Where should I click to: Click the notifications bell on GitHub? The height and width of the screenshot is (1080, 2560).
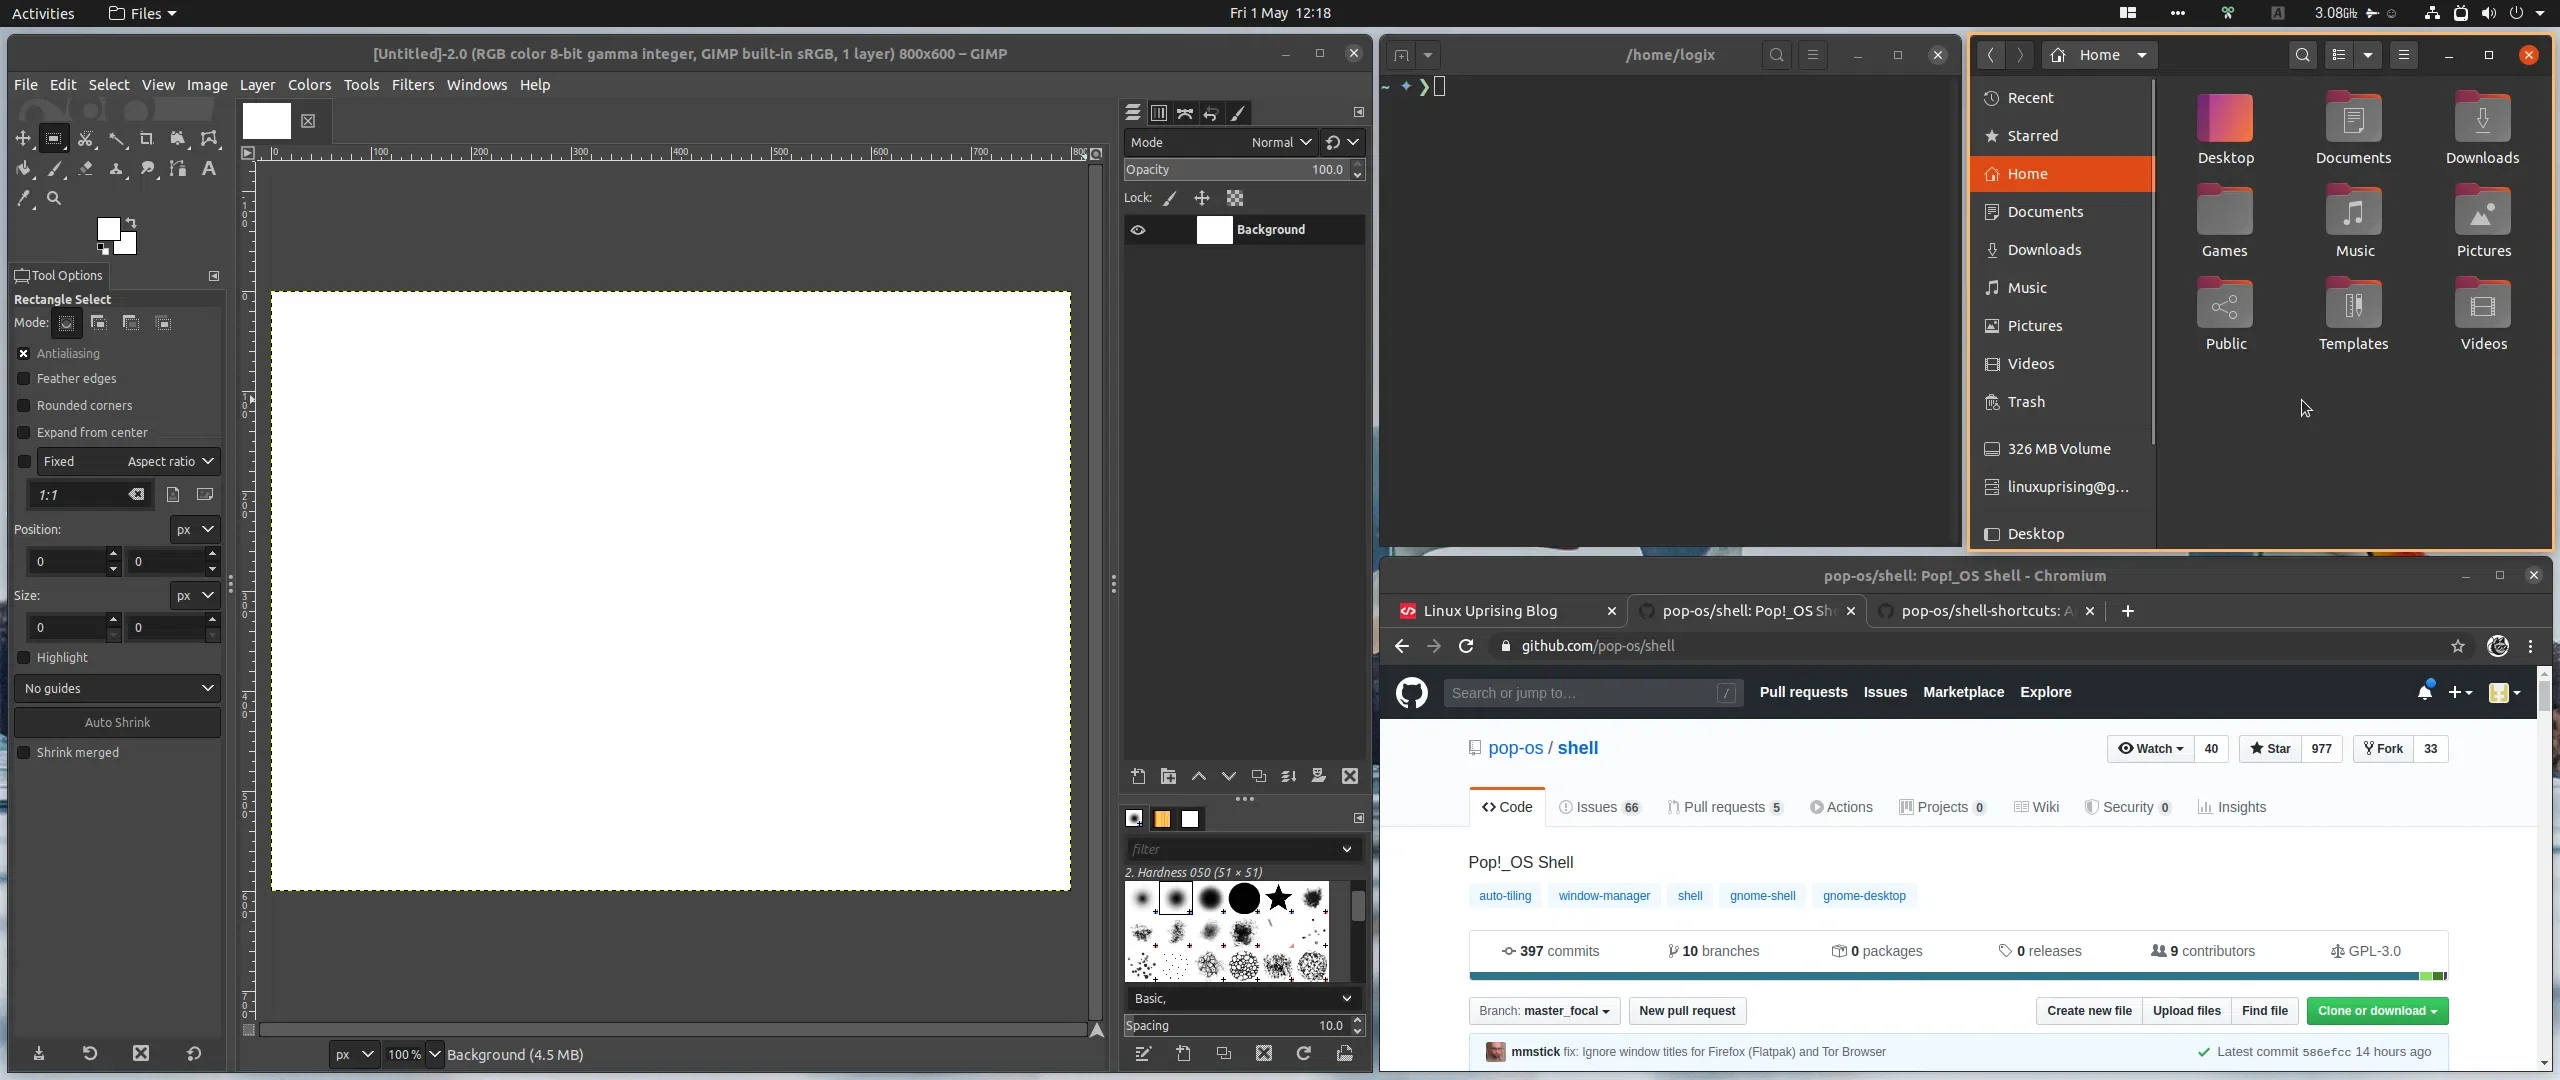click(2424, 692)
